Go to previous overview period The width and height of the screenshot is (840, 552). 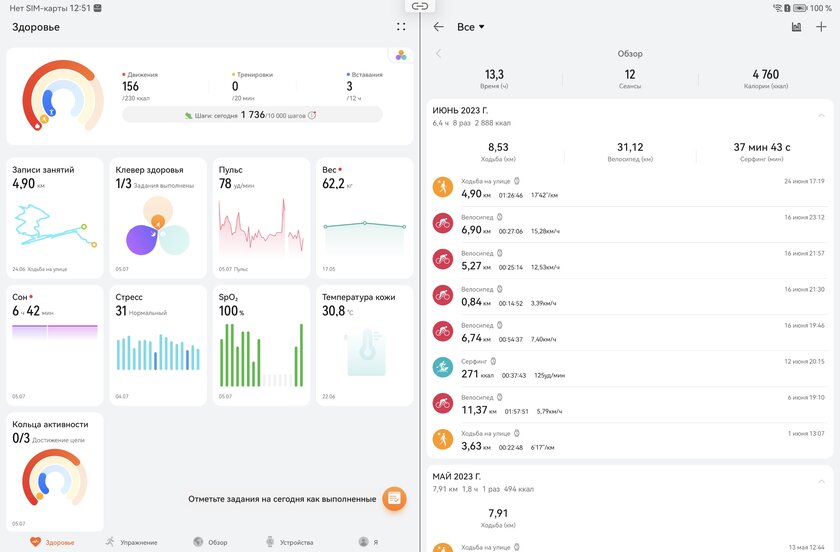[x=438, y=53]
